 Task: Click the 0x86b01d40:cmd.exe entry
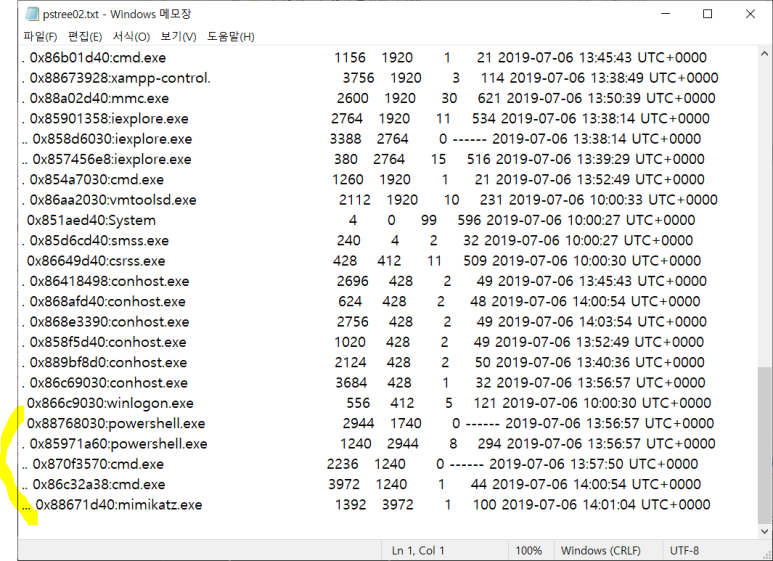[98, 58]
